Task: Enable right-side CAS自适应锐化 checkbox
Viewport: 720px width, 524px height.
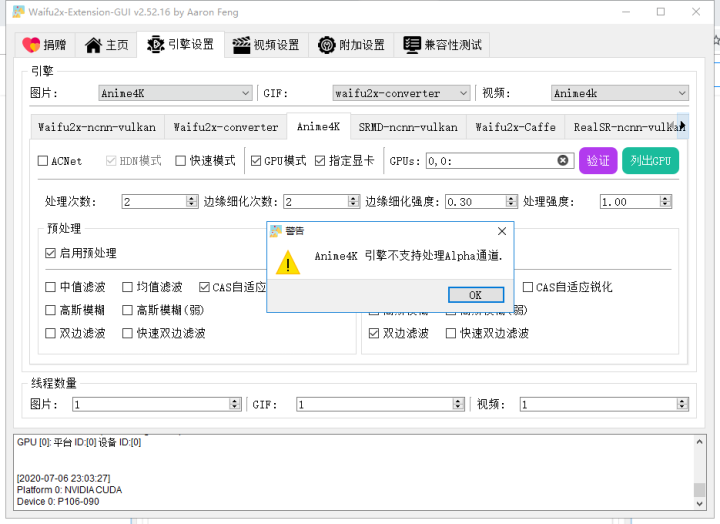Action: pos(528,287)
